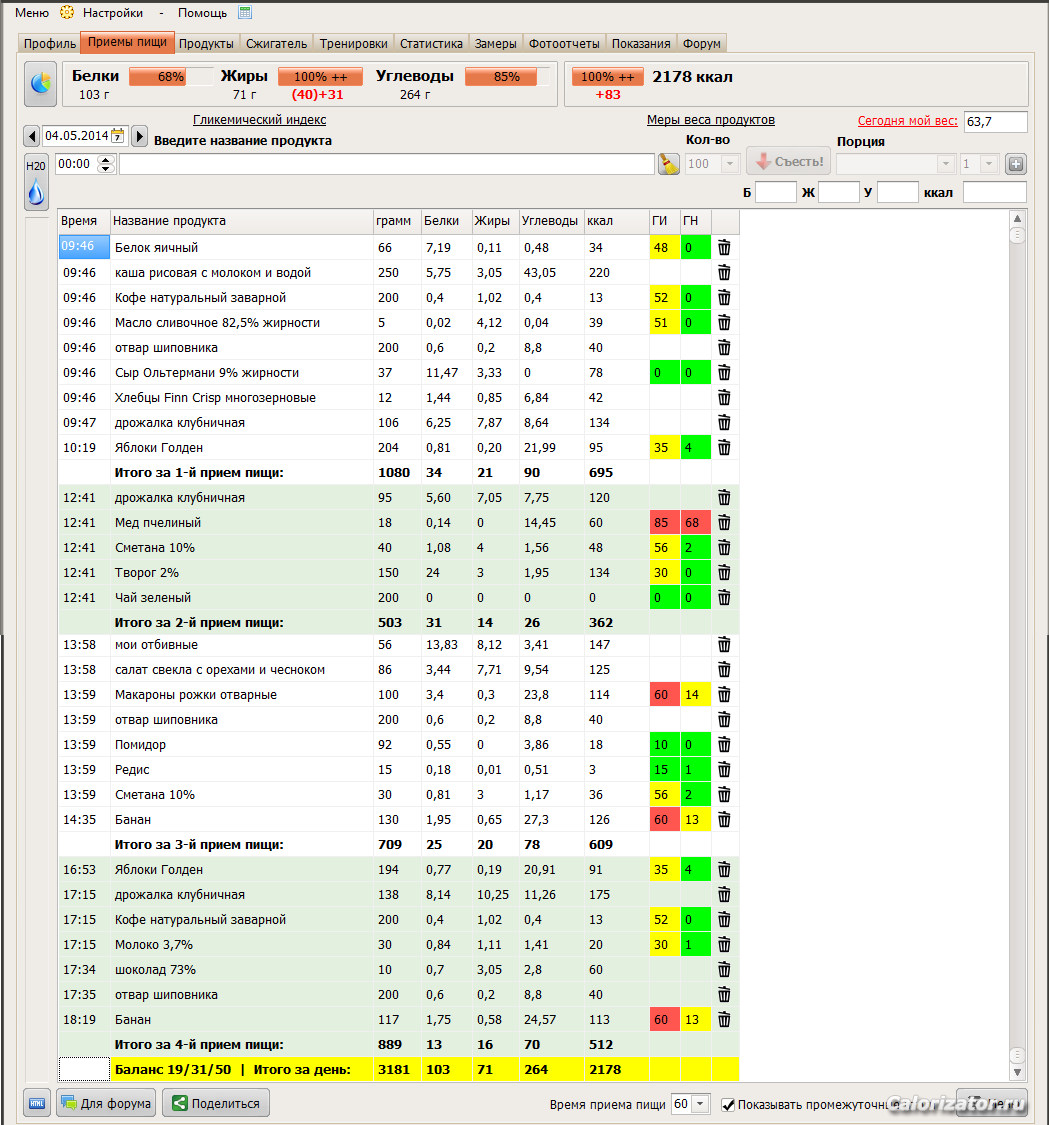
Task: Click the ккал value input field
Action: (994, 192)
